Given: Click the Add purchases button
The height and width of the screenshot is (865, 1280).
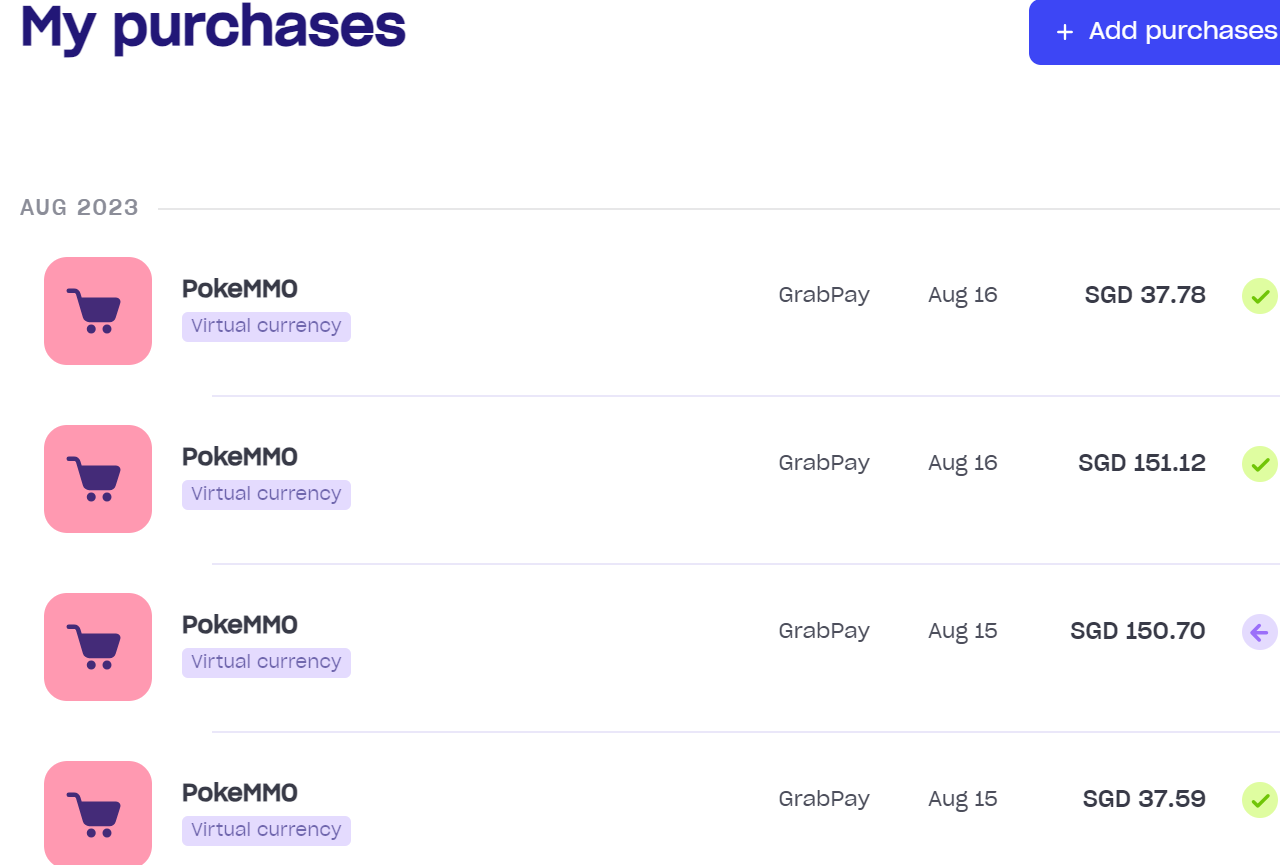Looking at the screenshot, I should (x=1155, y=31).
